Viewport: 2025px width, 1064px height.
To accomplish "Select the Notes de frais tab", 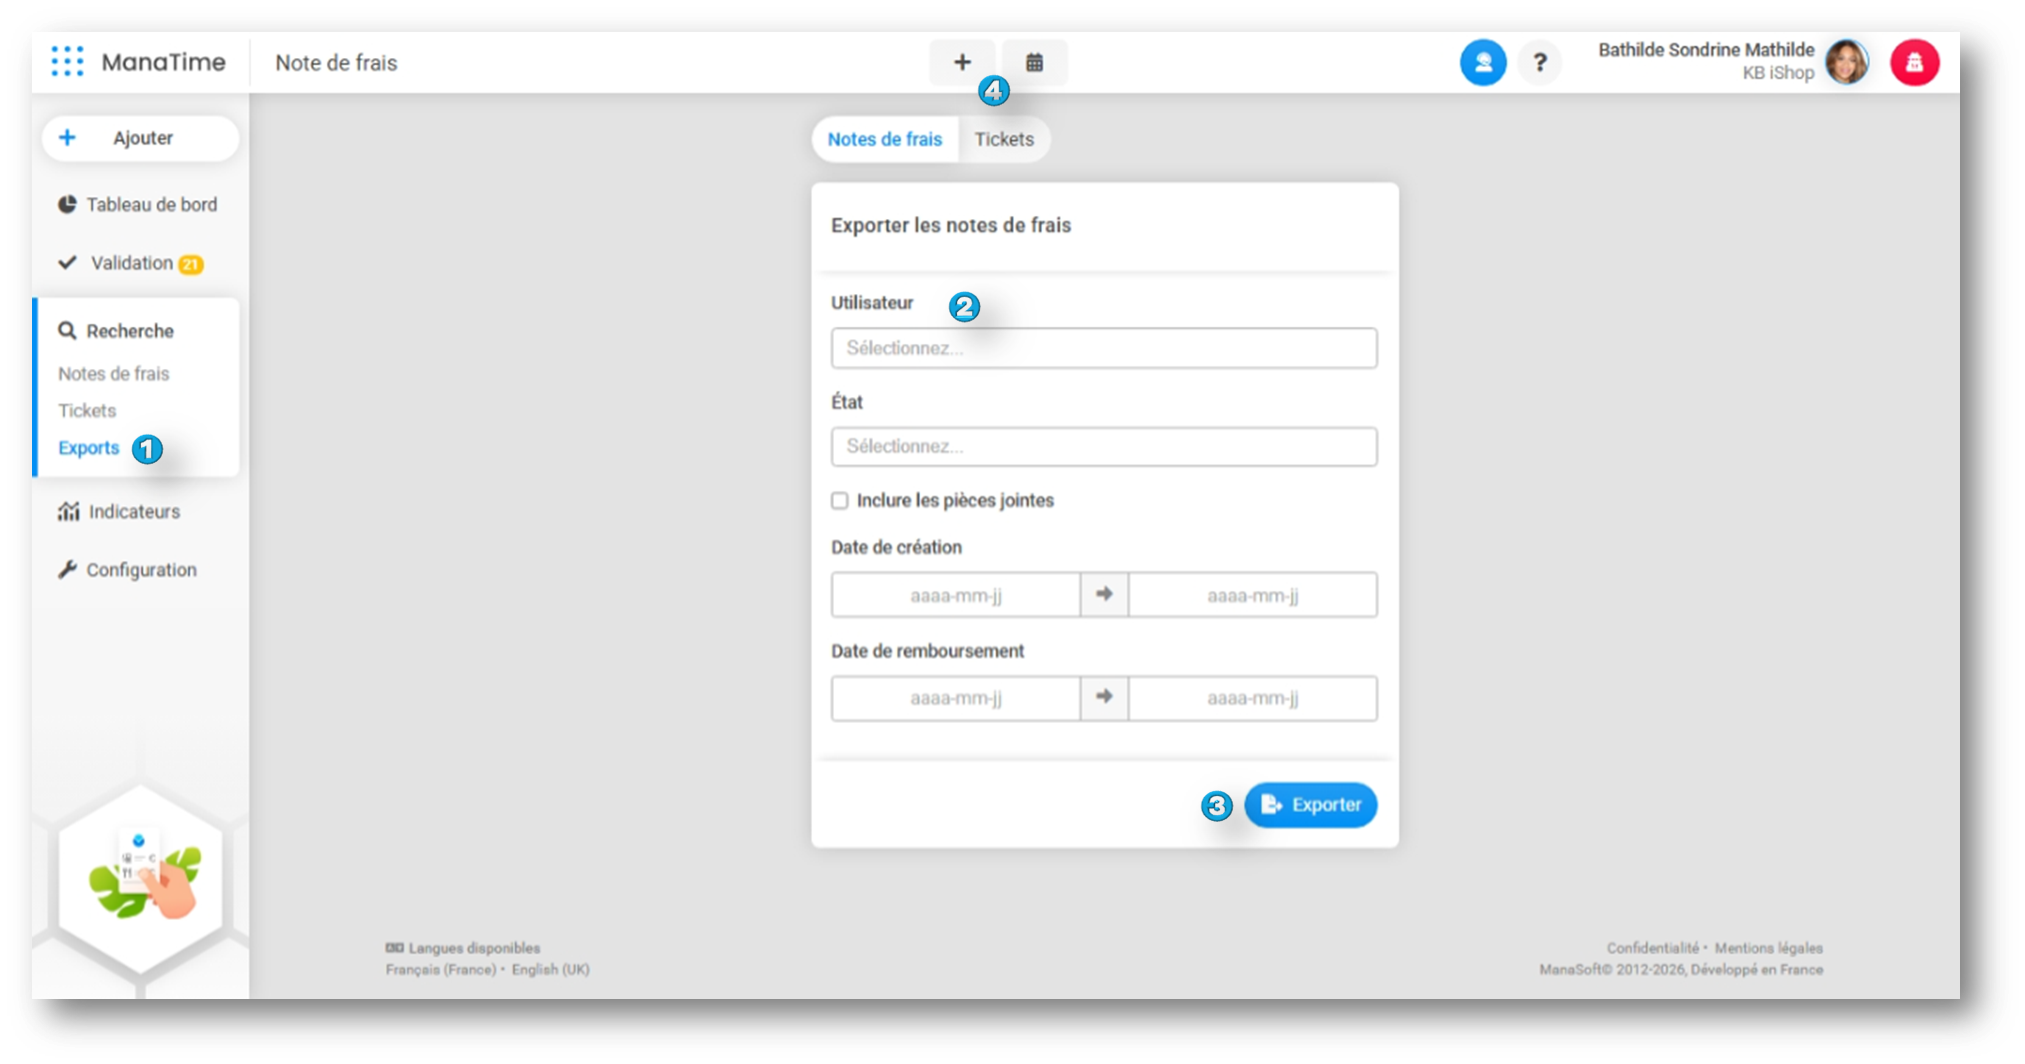I will point(884,140).
